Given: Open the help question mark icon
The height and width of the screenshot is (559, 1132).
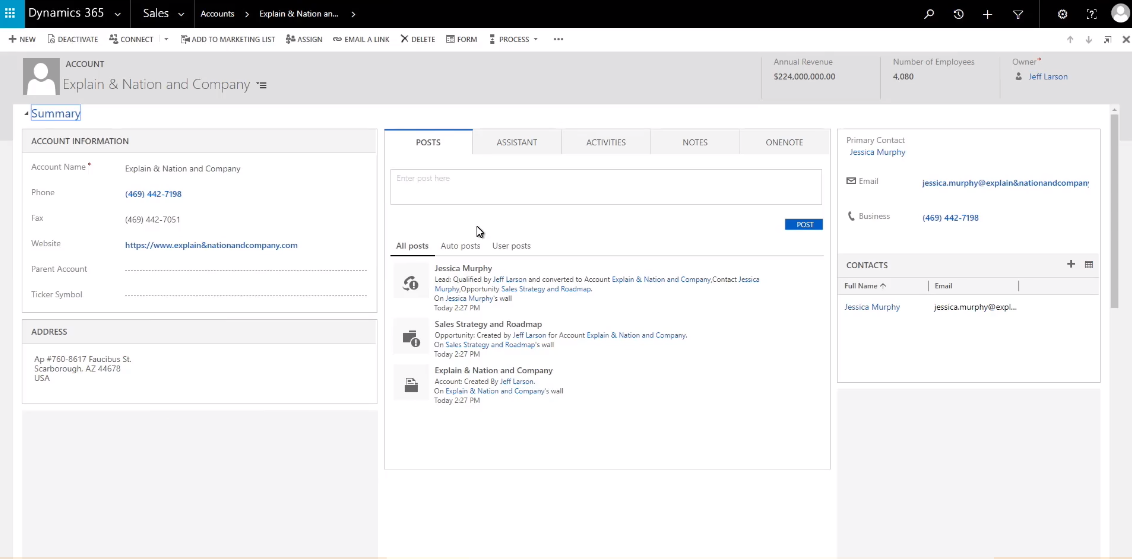Looking at the screenshot, I should (x=1092, y=14).
